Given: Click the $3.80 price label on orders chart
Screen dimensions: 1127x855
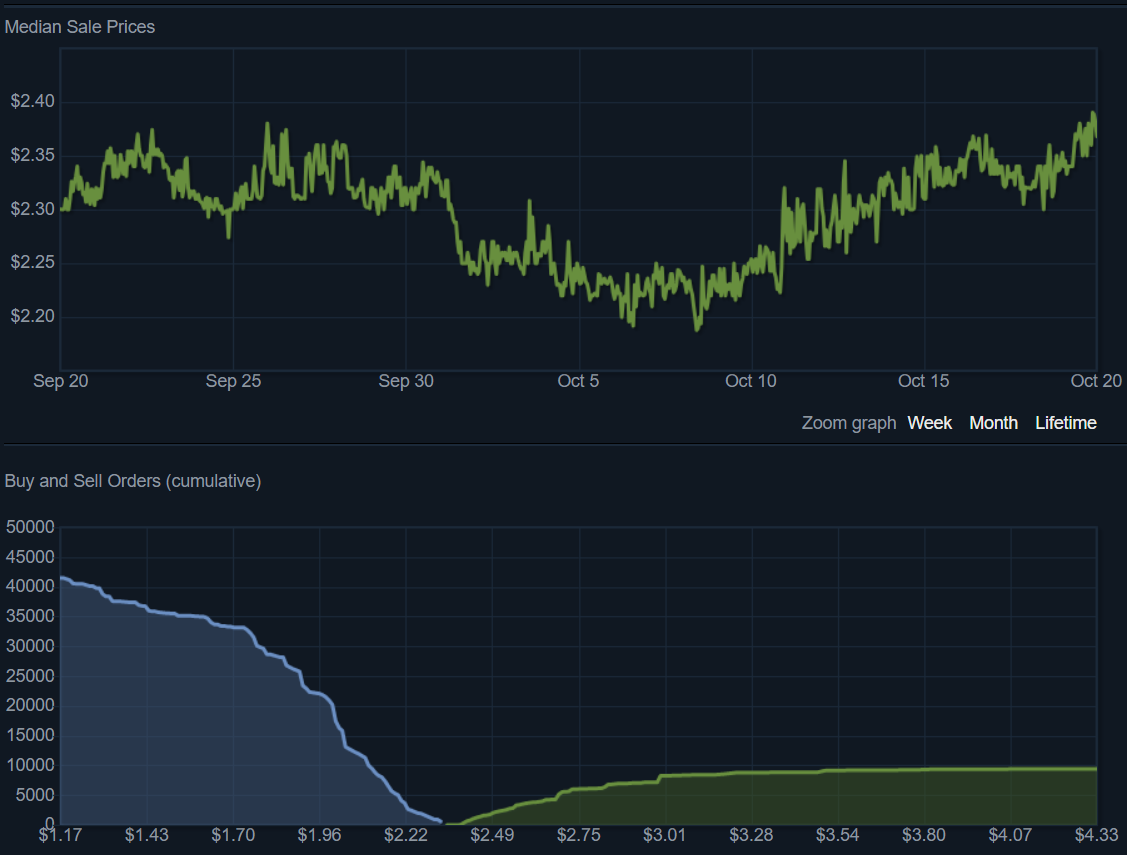Looking at the screenshot, I should 924,835.
